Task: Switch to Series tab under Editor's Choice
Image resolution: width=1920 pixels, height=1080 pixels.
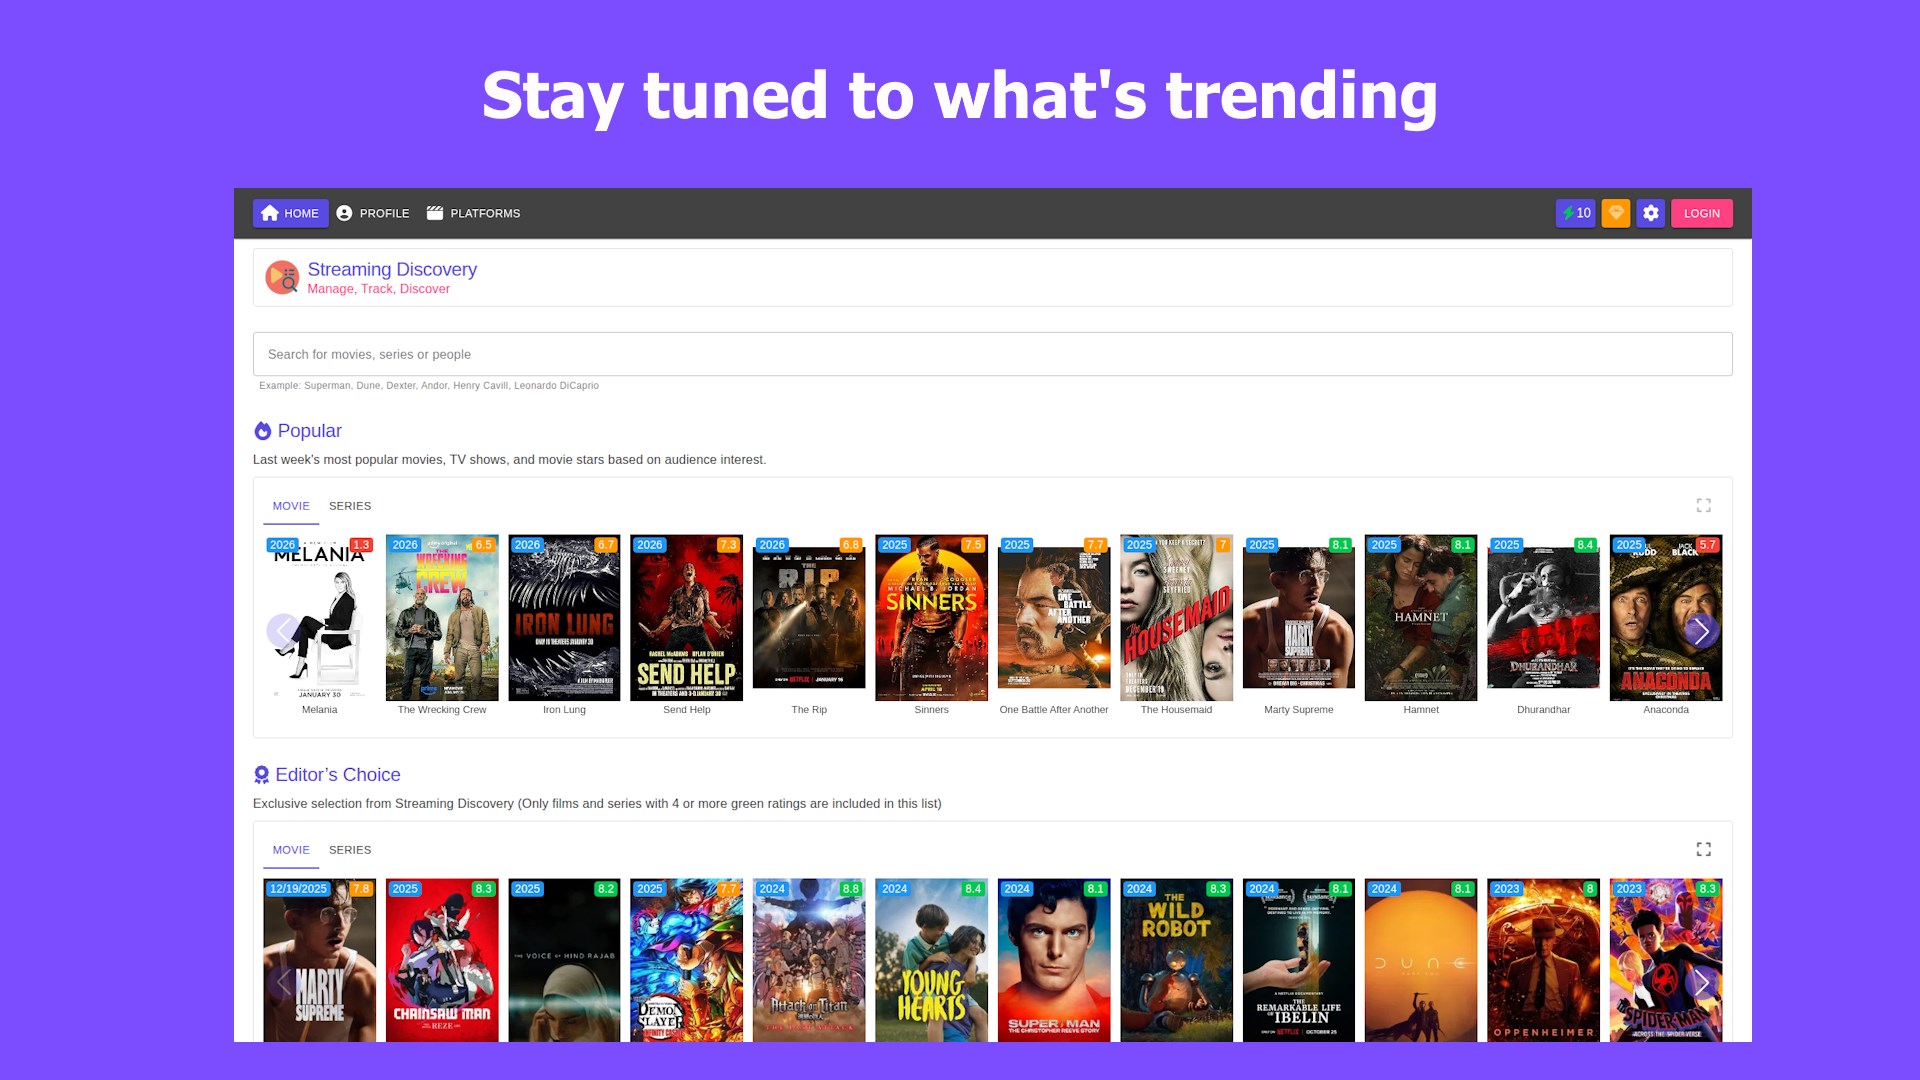Action: pyautogui.click(x=350, y=850)
